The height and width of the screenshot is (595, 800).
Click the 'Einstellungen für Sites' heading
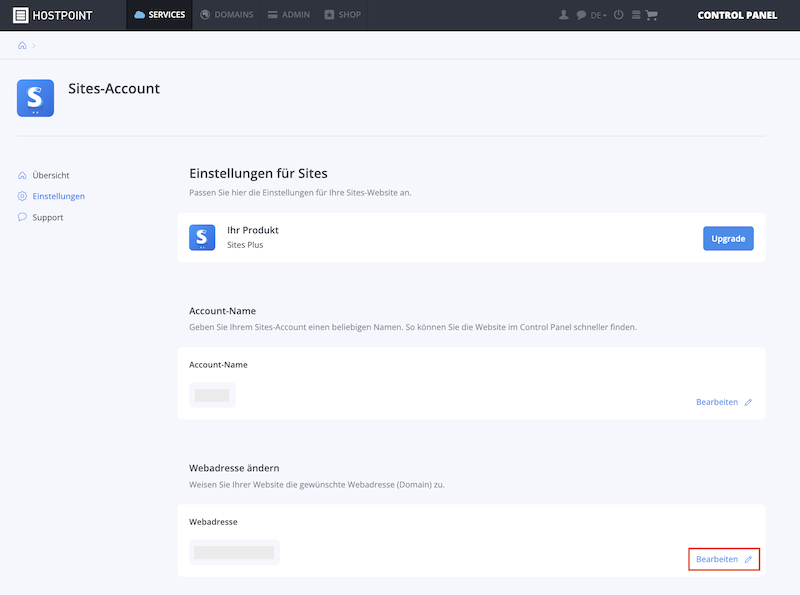258,173
